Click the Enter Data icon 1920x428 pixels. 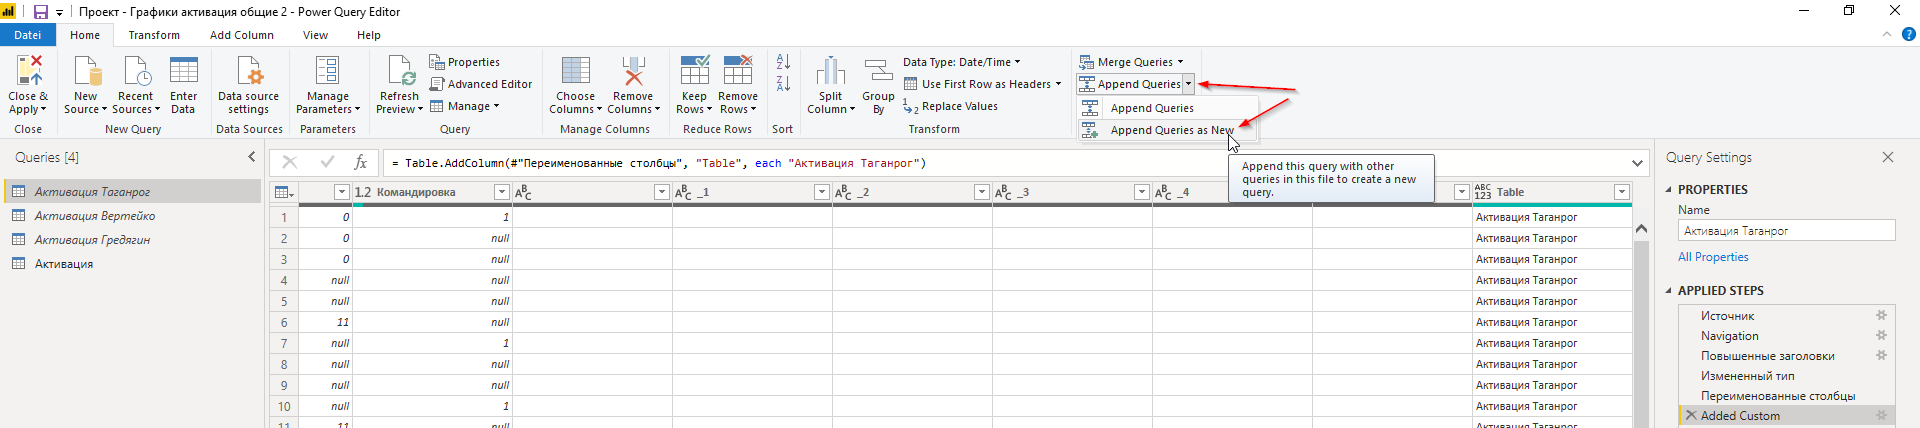pyautogui.click(x=184, y=70)
